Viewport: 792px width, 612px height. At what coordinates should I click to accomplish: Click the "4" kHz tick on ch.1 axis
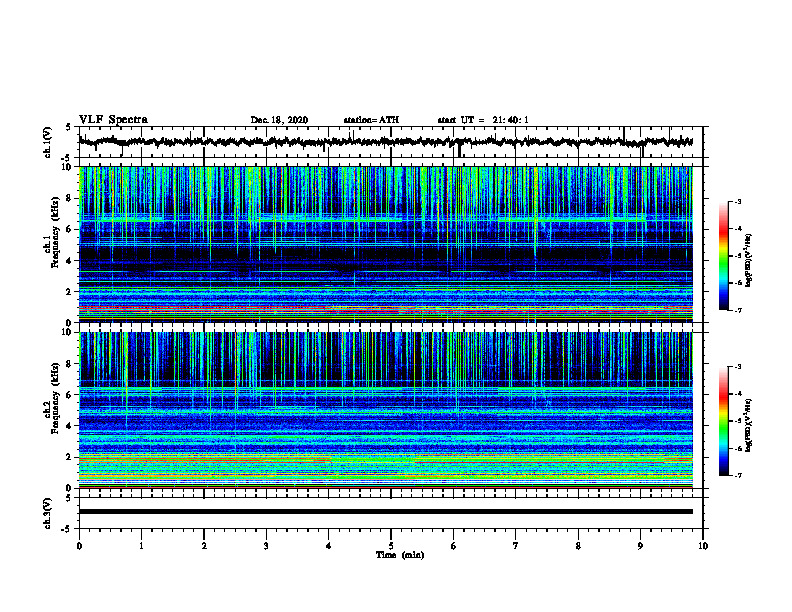point(69,261)
